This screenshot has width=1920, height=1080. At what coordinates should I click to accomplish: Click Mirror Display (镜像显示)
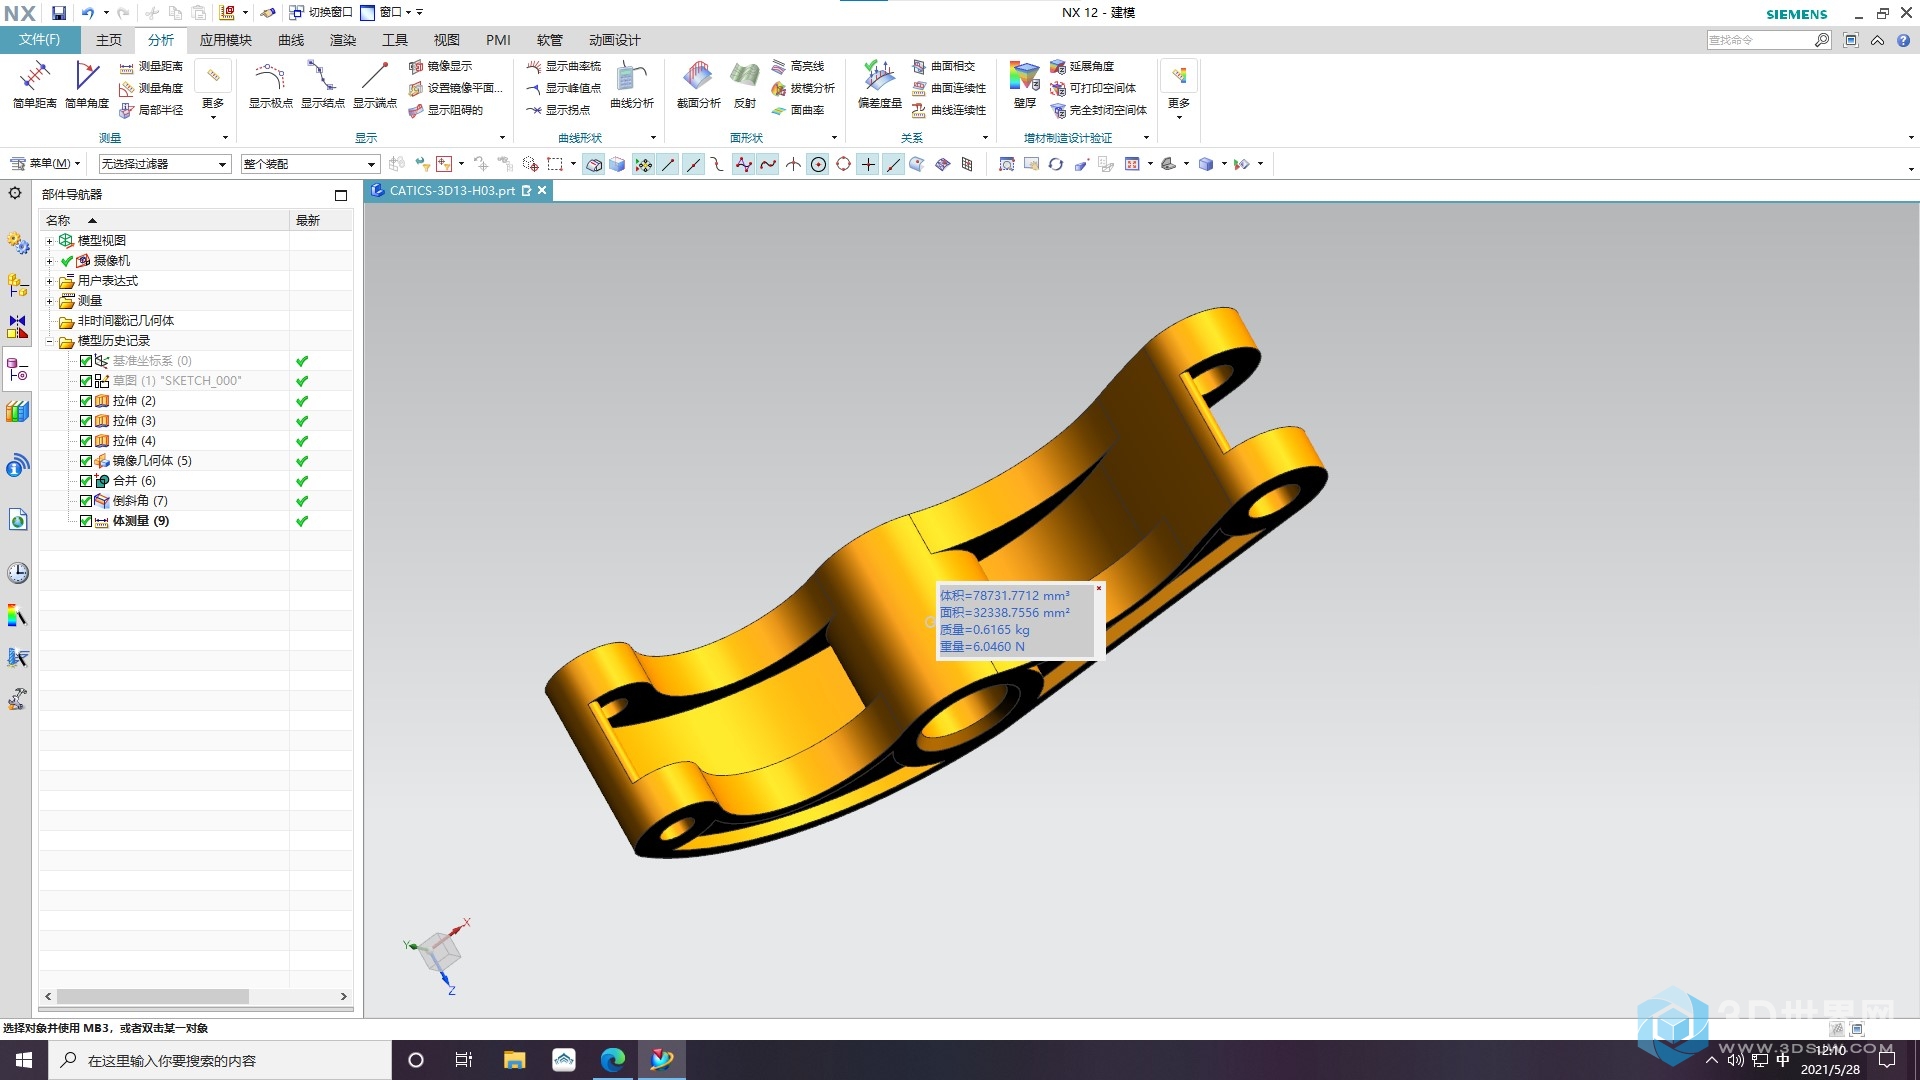(x=440, y=66)
